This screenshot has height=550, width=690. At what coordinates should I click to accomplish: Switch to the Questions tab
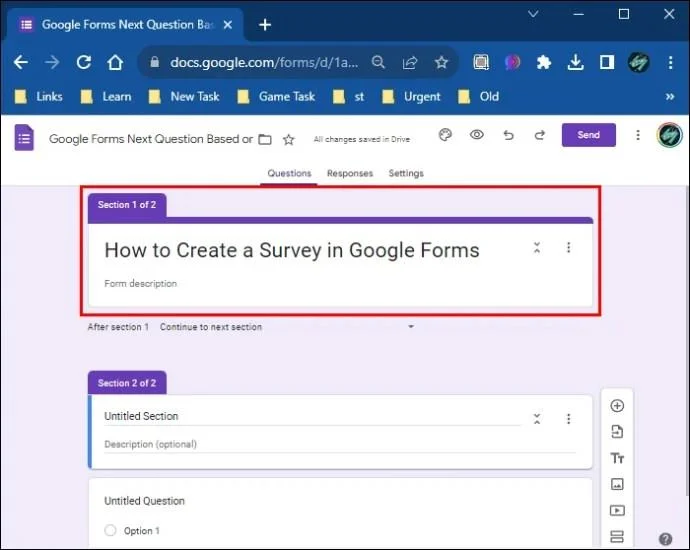pos(289,173)
